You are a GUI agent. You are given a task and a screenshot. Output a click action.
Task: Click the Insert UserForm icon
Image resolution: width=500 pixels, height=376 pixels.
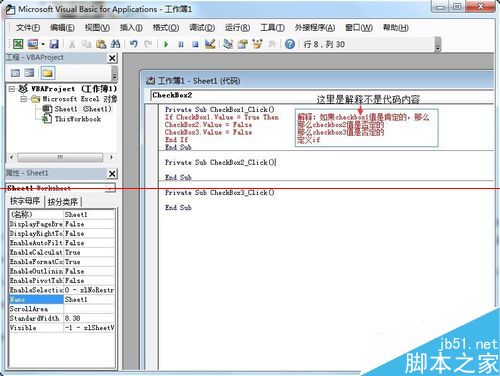[33, 44]
